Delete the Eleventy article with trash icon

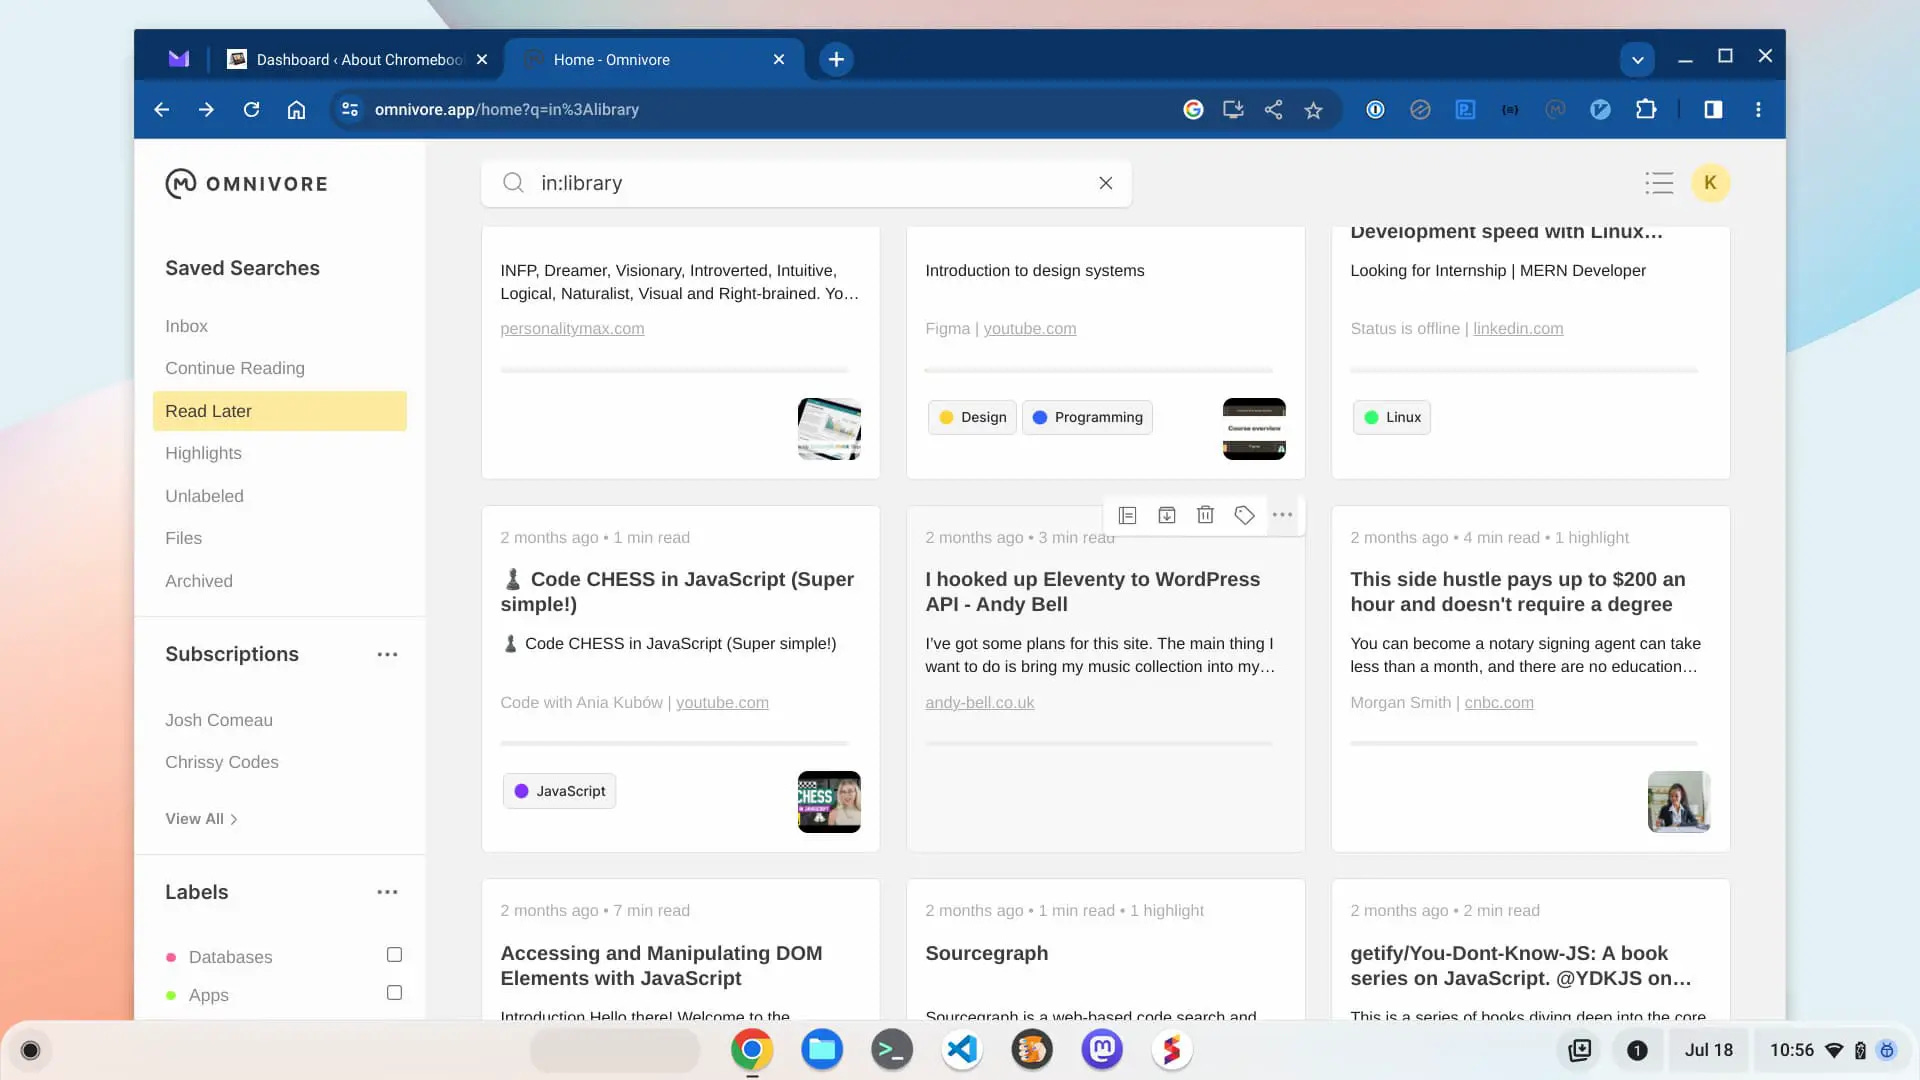[x=1205, y=515]
